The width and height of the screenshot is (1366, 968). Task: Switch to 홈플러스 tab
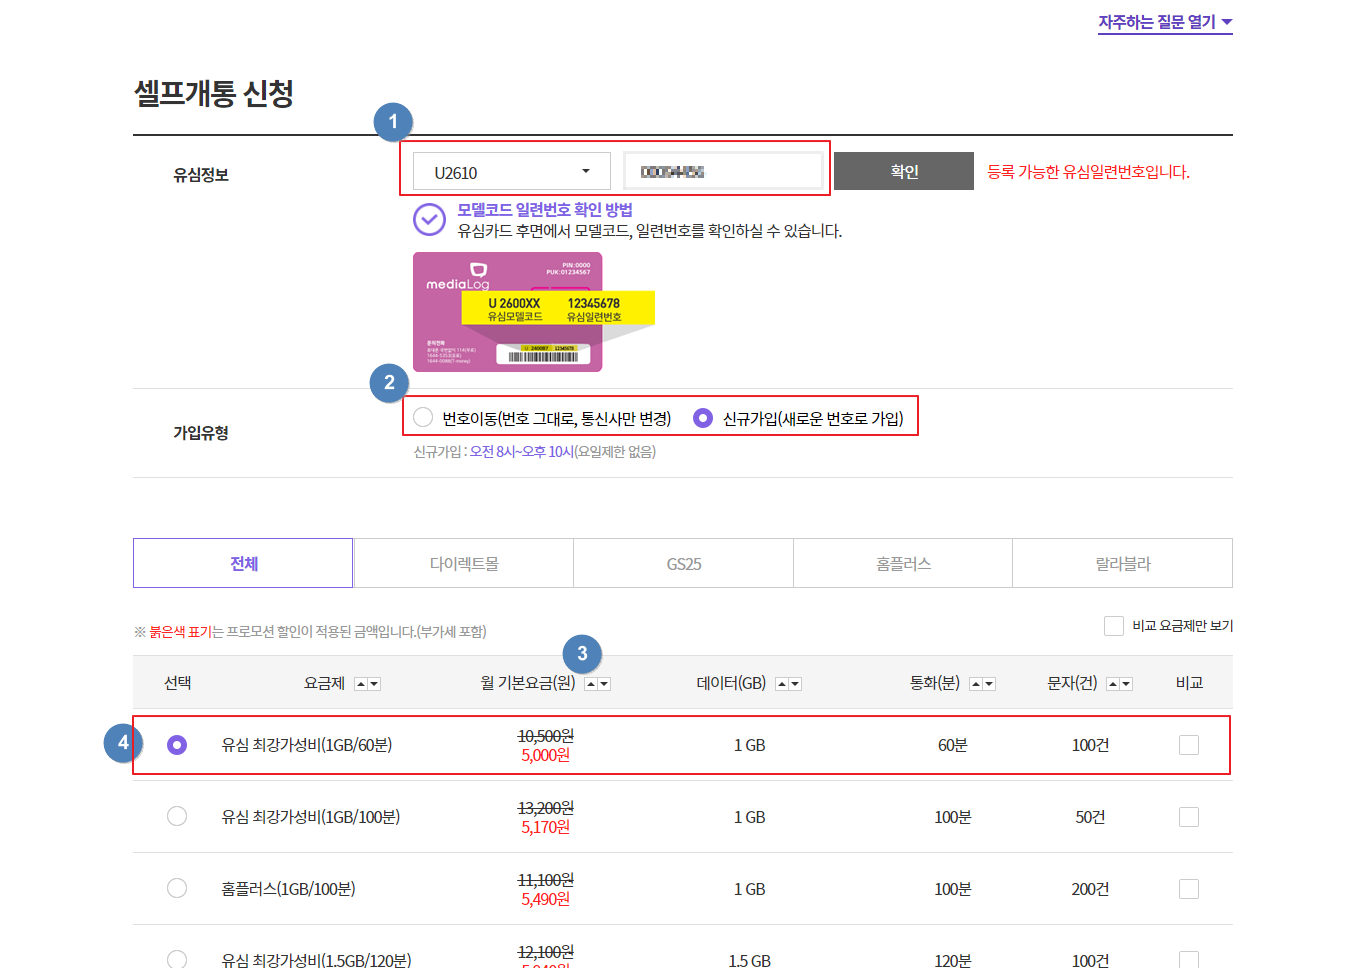[903, 563]
